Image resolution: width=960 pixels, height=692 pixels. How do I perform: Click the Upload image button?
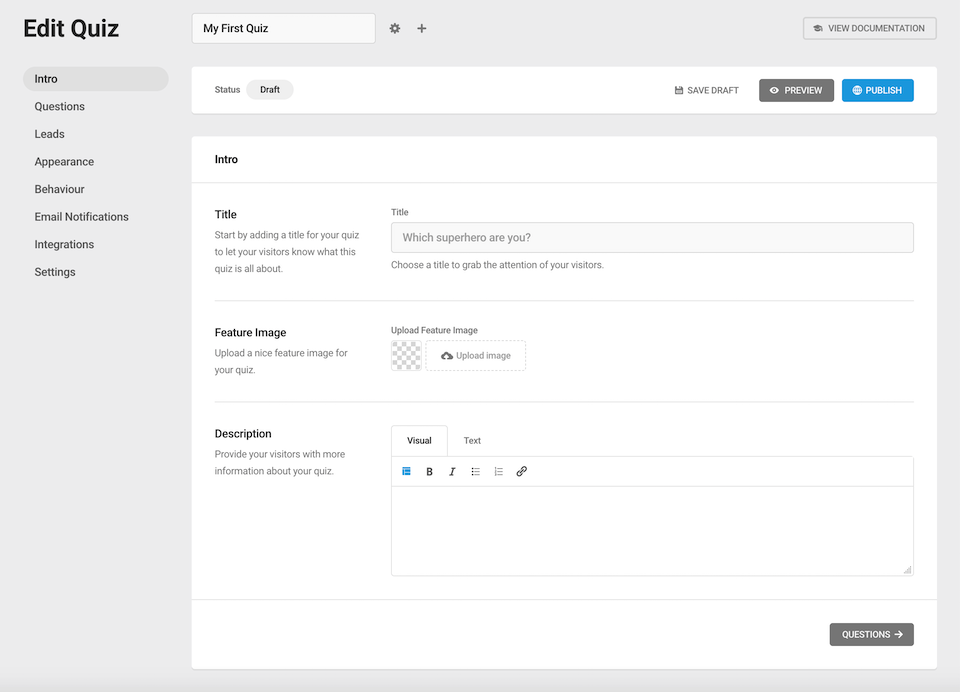coord(476,356)
